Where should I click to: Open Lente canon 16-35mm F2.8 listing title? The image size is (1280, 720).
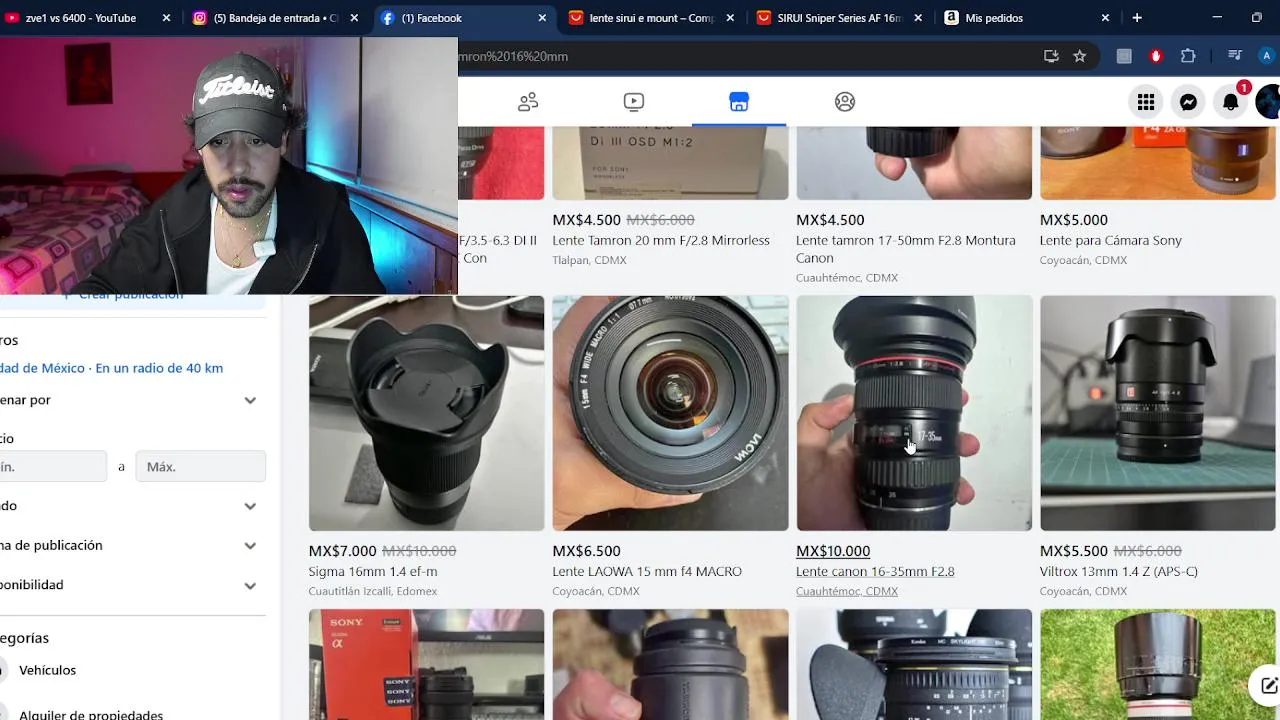click(875, 572)
